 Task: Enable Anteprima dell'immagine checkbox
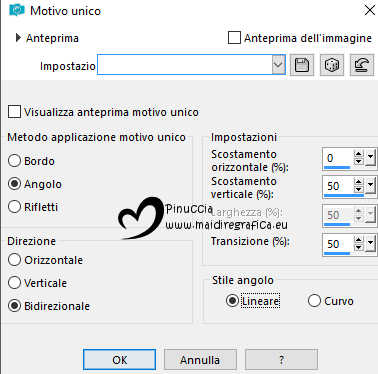coord(234,38)
